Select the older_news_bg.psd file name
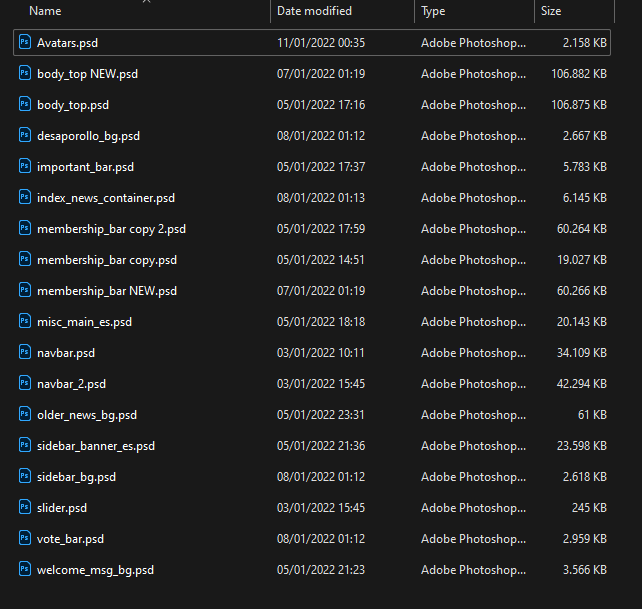 [87, 415]
